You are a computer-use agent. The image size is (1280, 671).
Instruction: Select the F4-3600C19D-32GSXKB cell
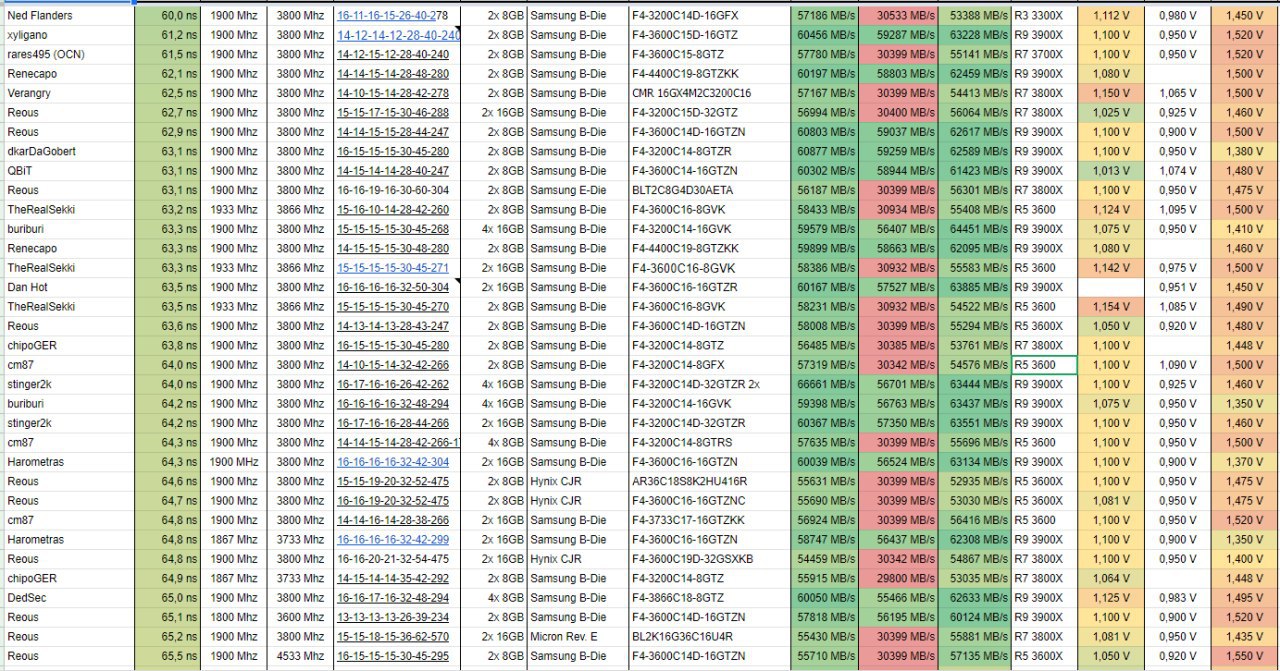(710, 559)
